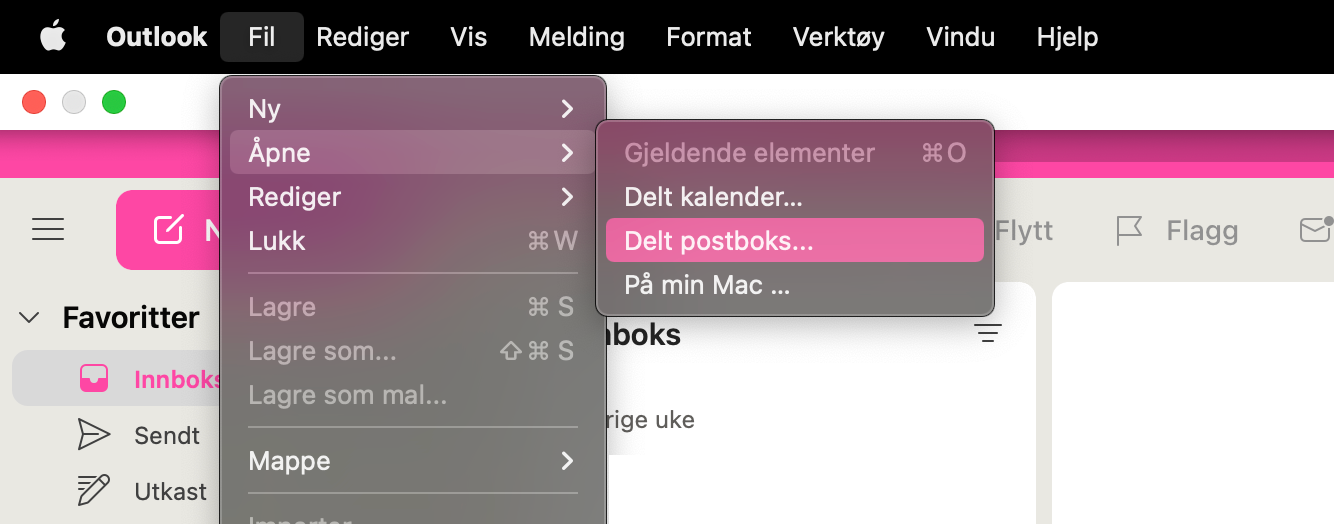Select the Innboks inbox icon

tap(94, 378)
